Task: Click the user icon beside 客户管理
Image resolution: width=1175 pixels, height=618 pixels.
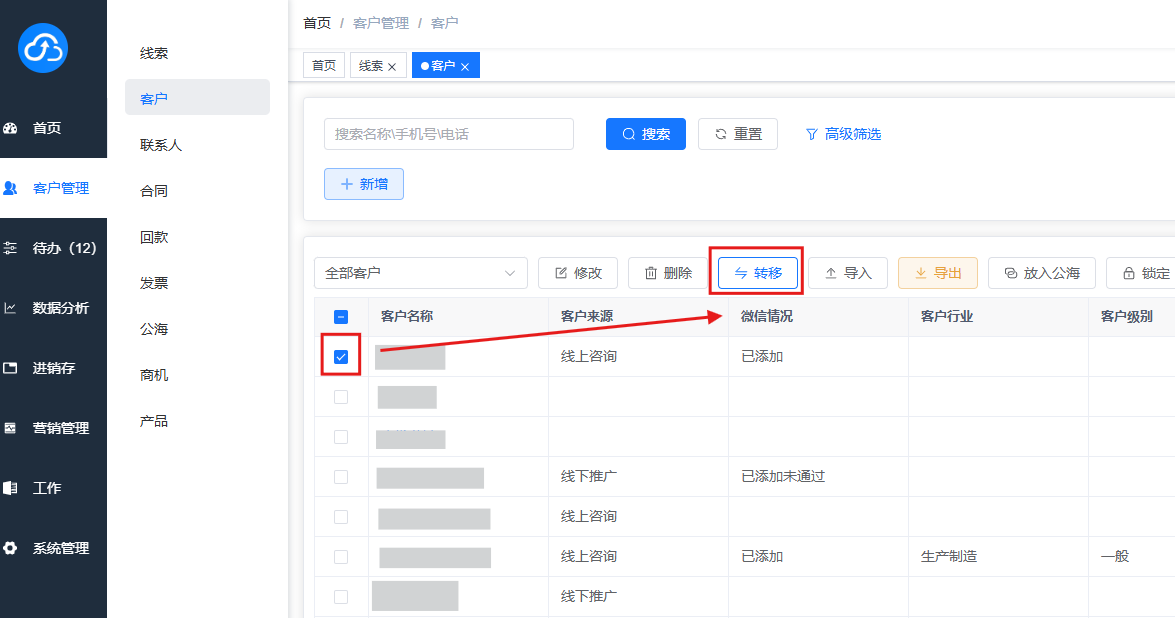Action: click(10, 188)
